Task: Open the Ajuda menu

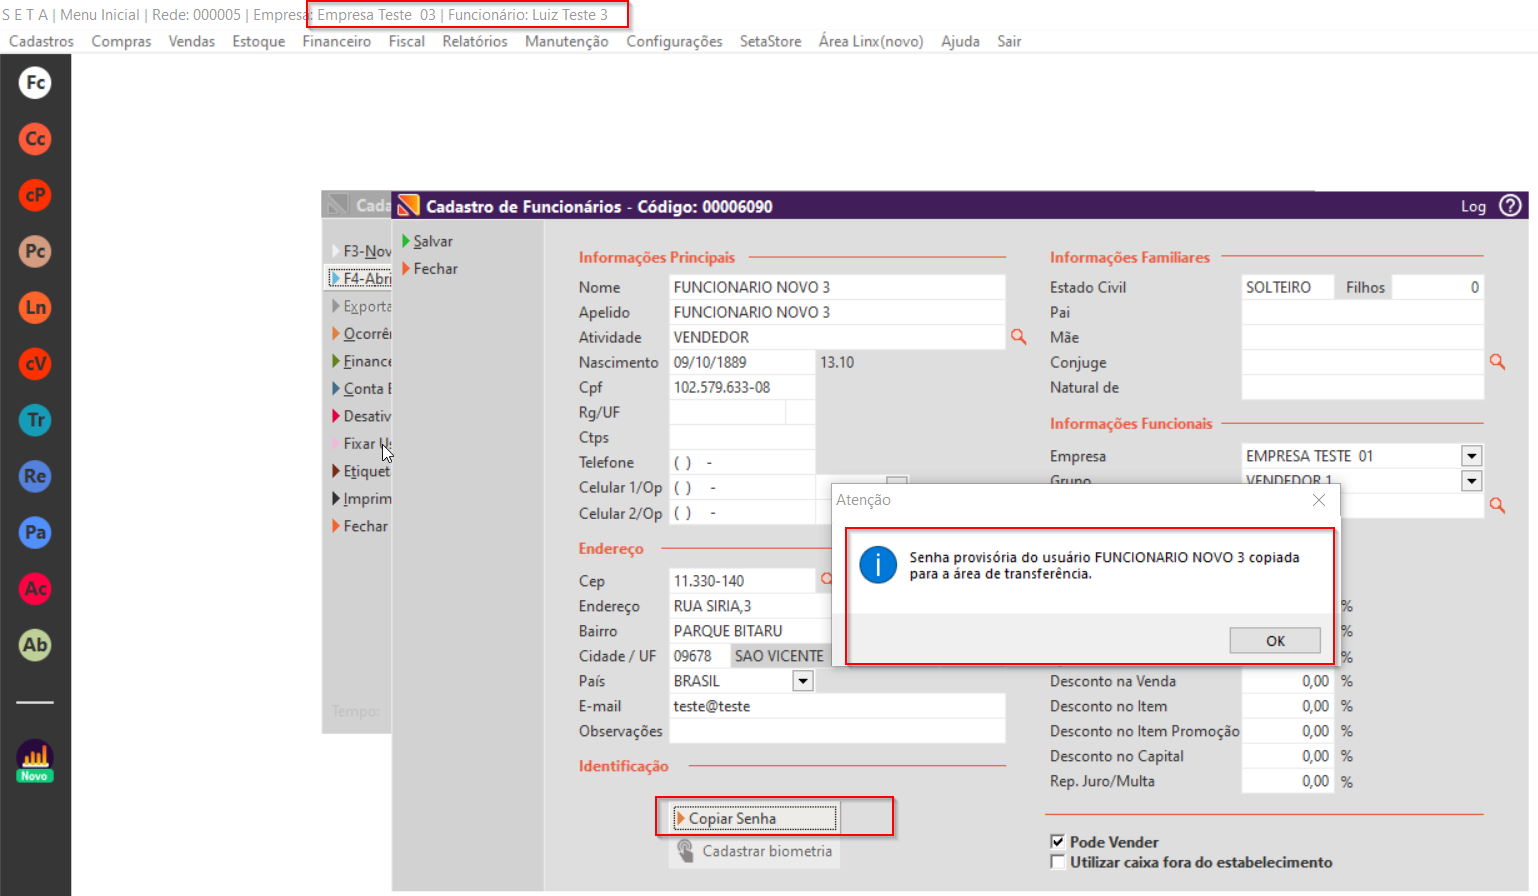Action: pyautogui.click(x=960, y=41)
